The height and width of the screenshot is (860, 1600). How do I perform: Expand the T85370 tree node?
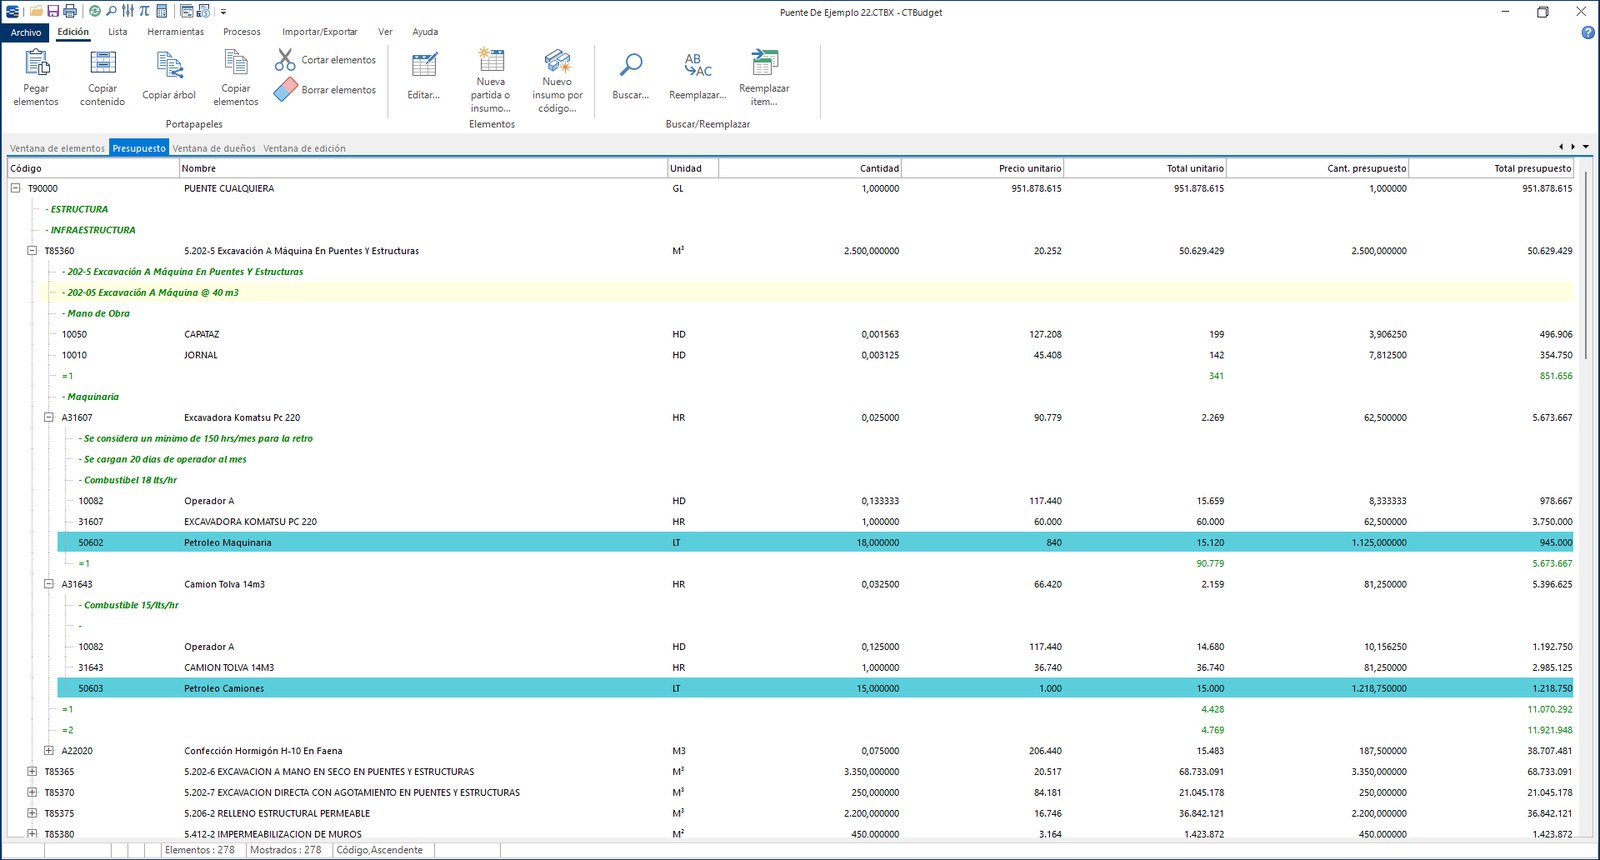tap(32, 792)
